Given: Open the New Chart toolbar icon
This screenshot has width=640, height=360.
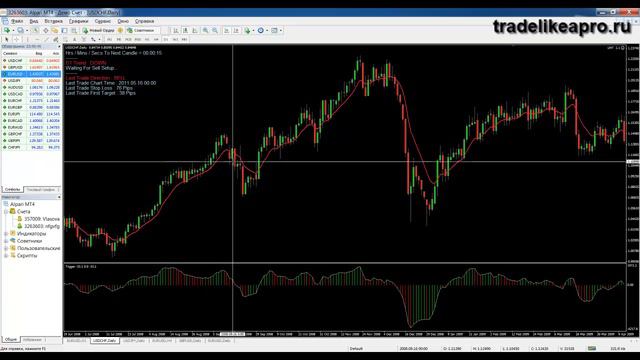Looking at the screenshot, I should coord(7,30).
